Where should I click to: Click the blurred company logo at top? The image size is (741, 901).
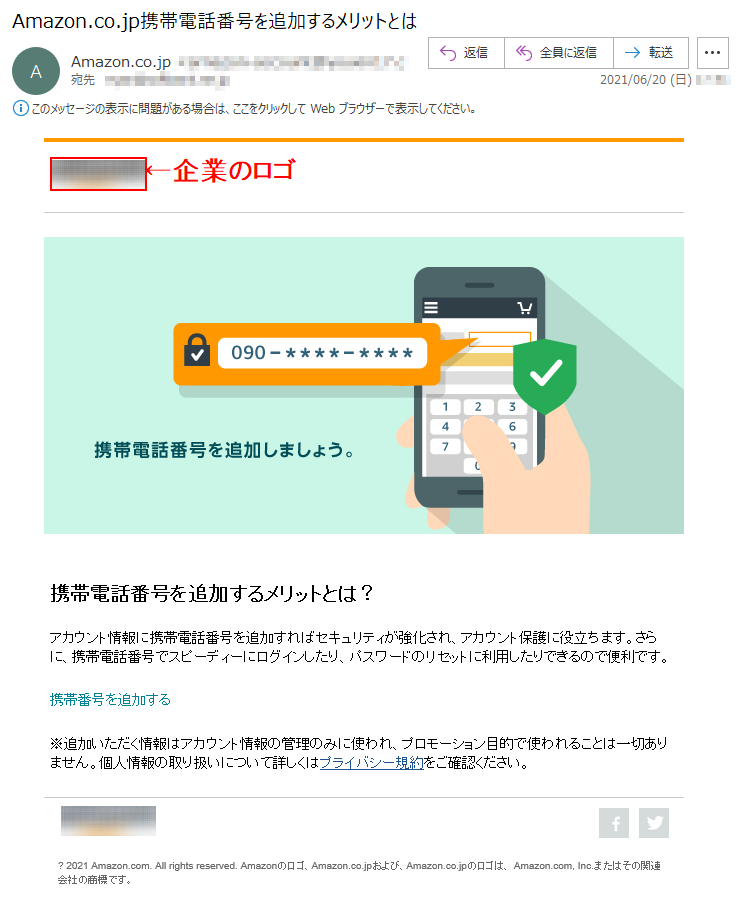pyautogui.click(x=98, y=174)
